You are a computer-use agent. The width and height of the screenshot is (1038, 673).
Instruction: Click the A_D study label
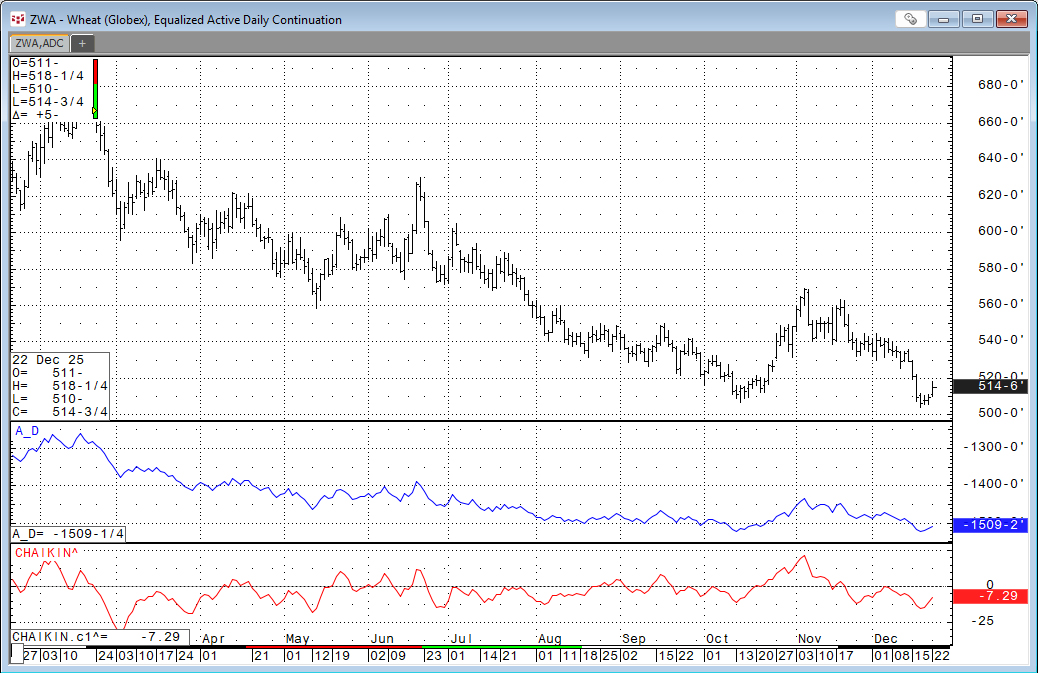tap(27, 431)
